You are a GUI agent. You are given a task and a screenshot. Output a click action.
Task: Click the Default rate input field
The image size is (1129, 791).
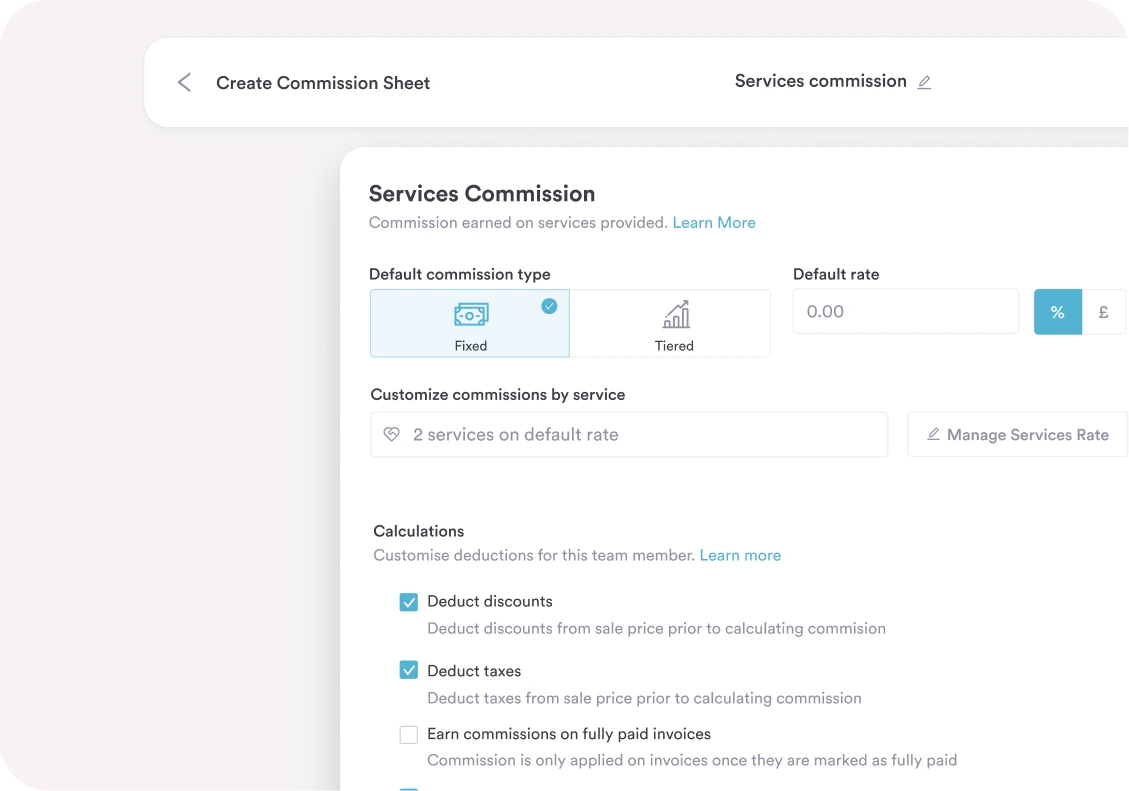tap(905, 312)
